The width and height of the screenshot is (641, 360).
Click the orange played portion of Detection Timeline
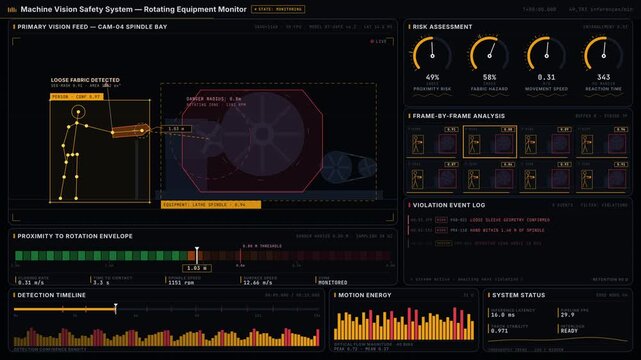point(65,309)
